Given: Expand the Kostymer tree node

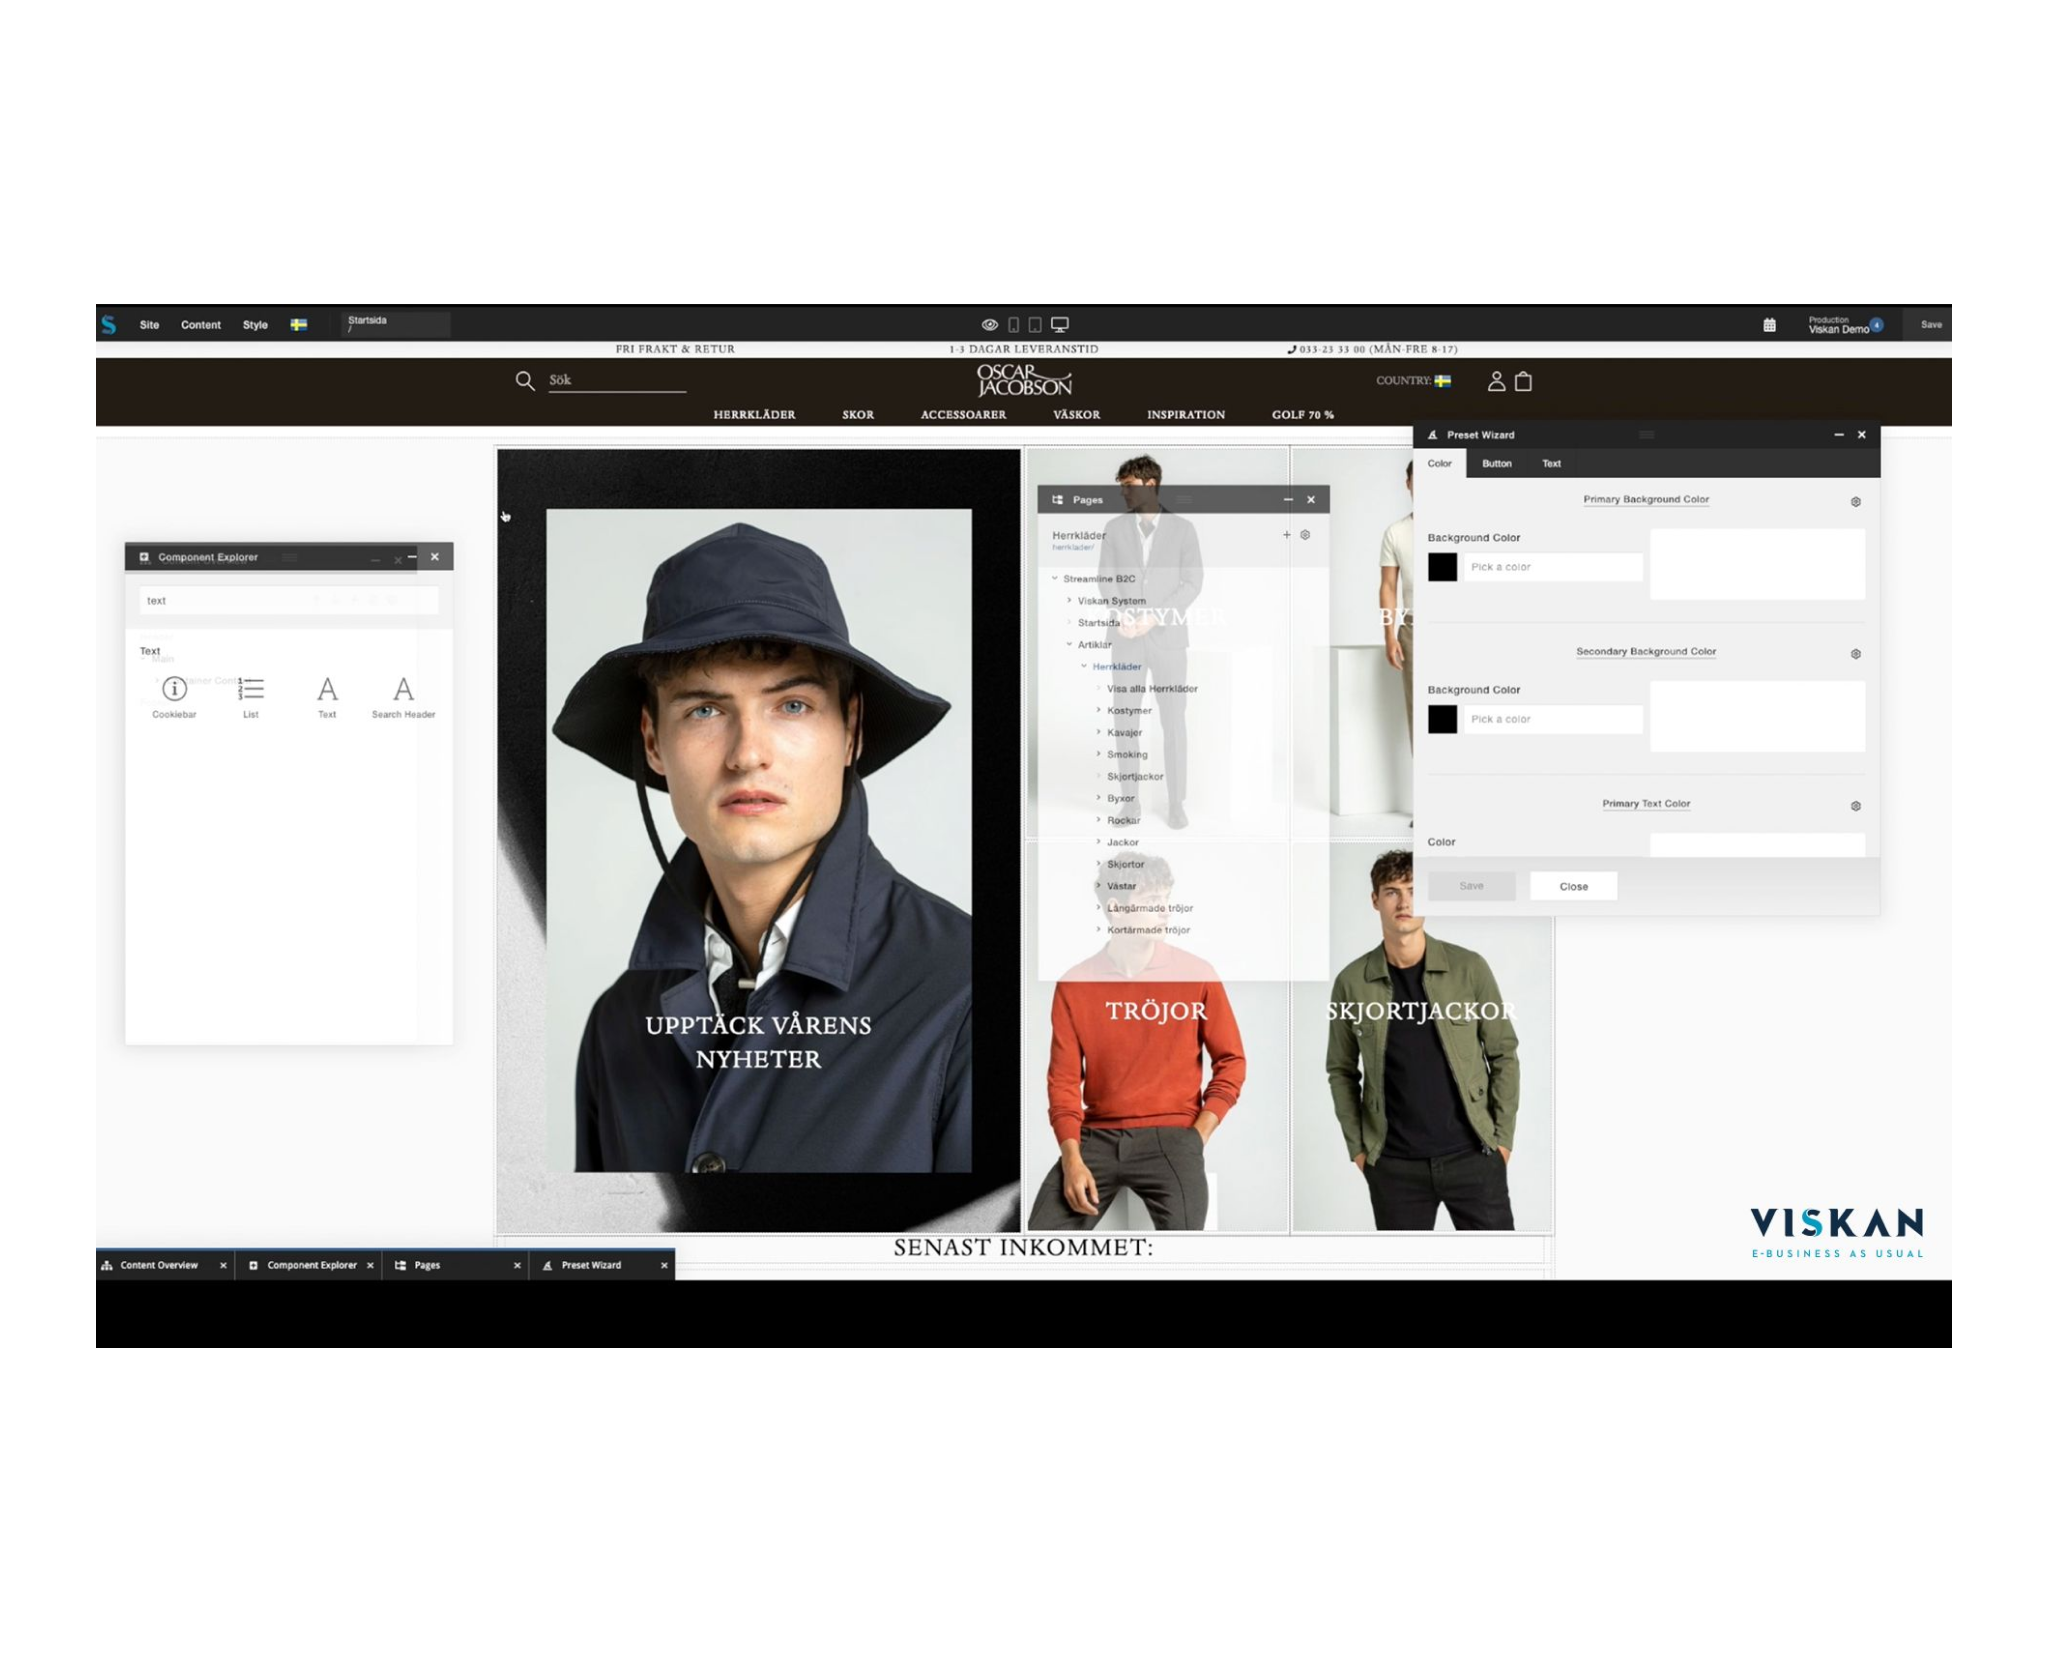Looking at the screenshot, I should point(1098,711).
